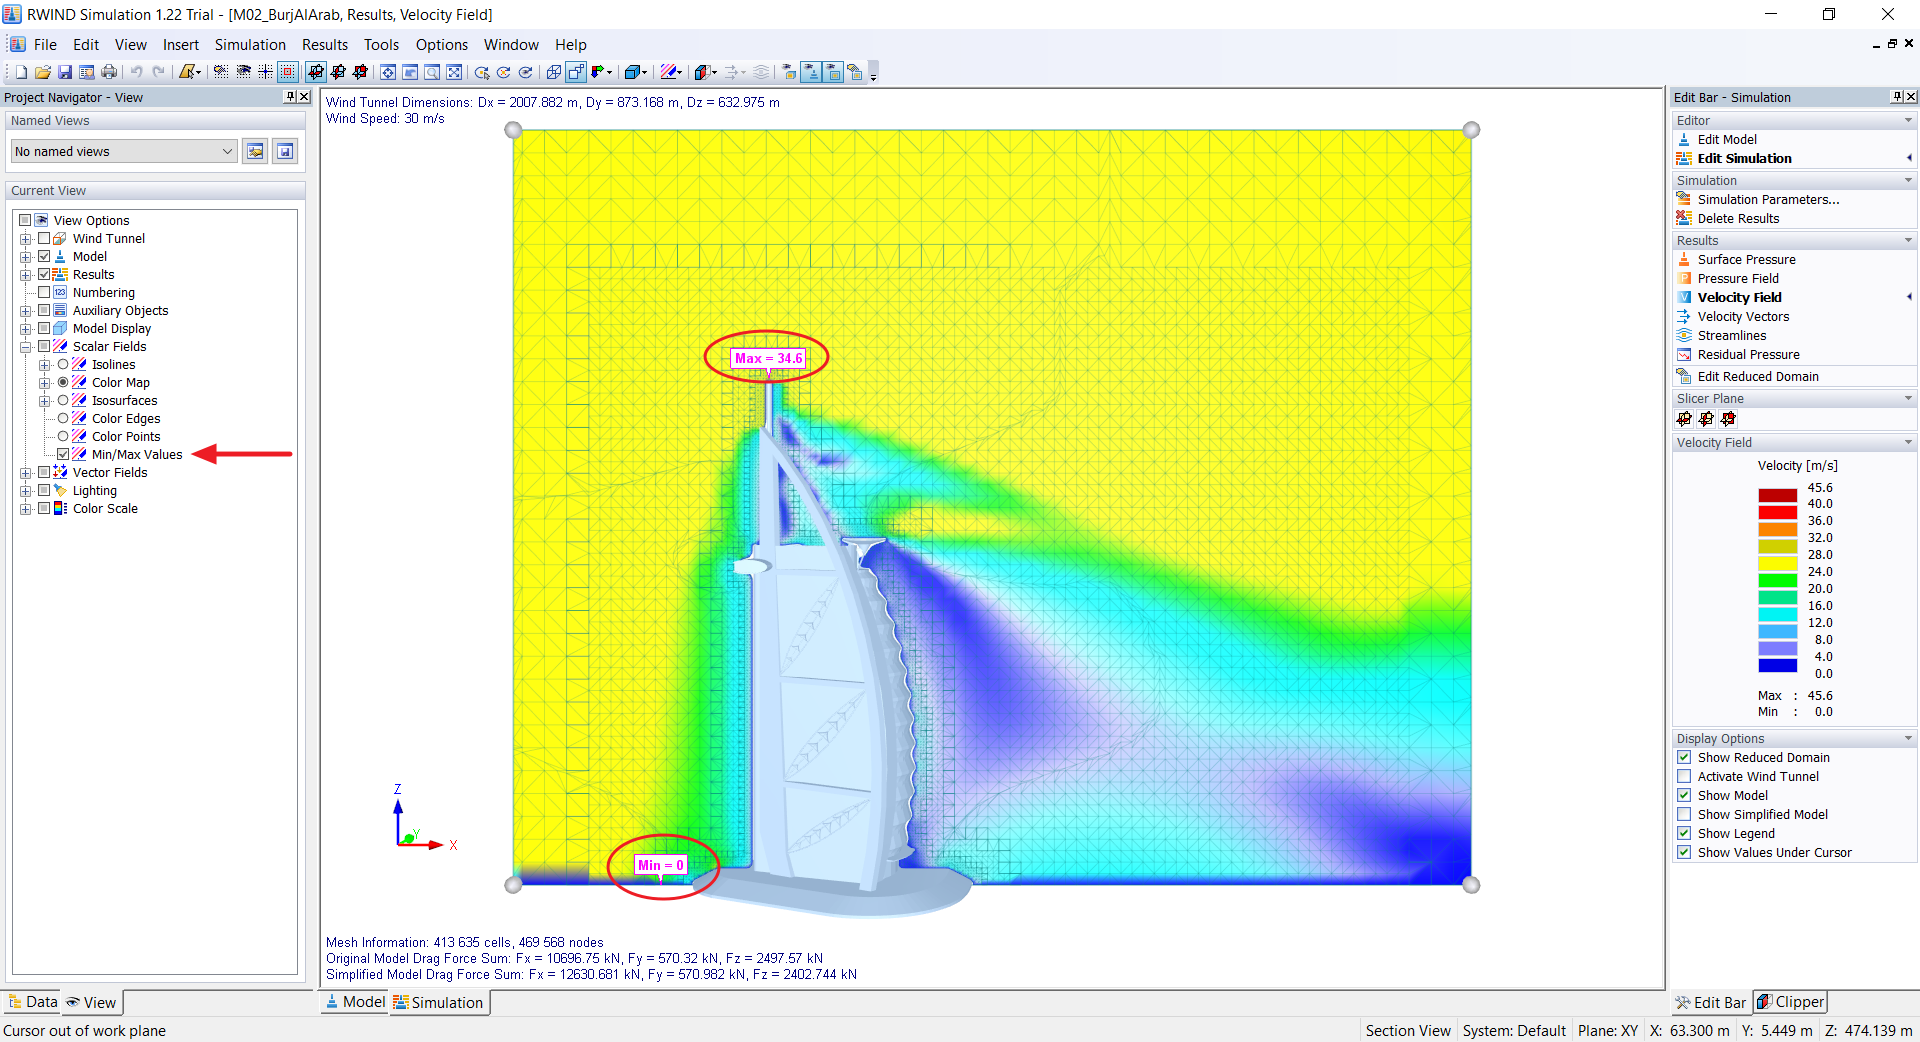
Task: Collapse the Slicer Plane panel
Action: tap(1910, 398)
